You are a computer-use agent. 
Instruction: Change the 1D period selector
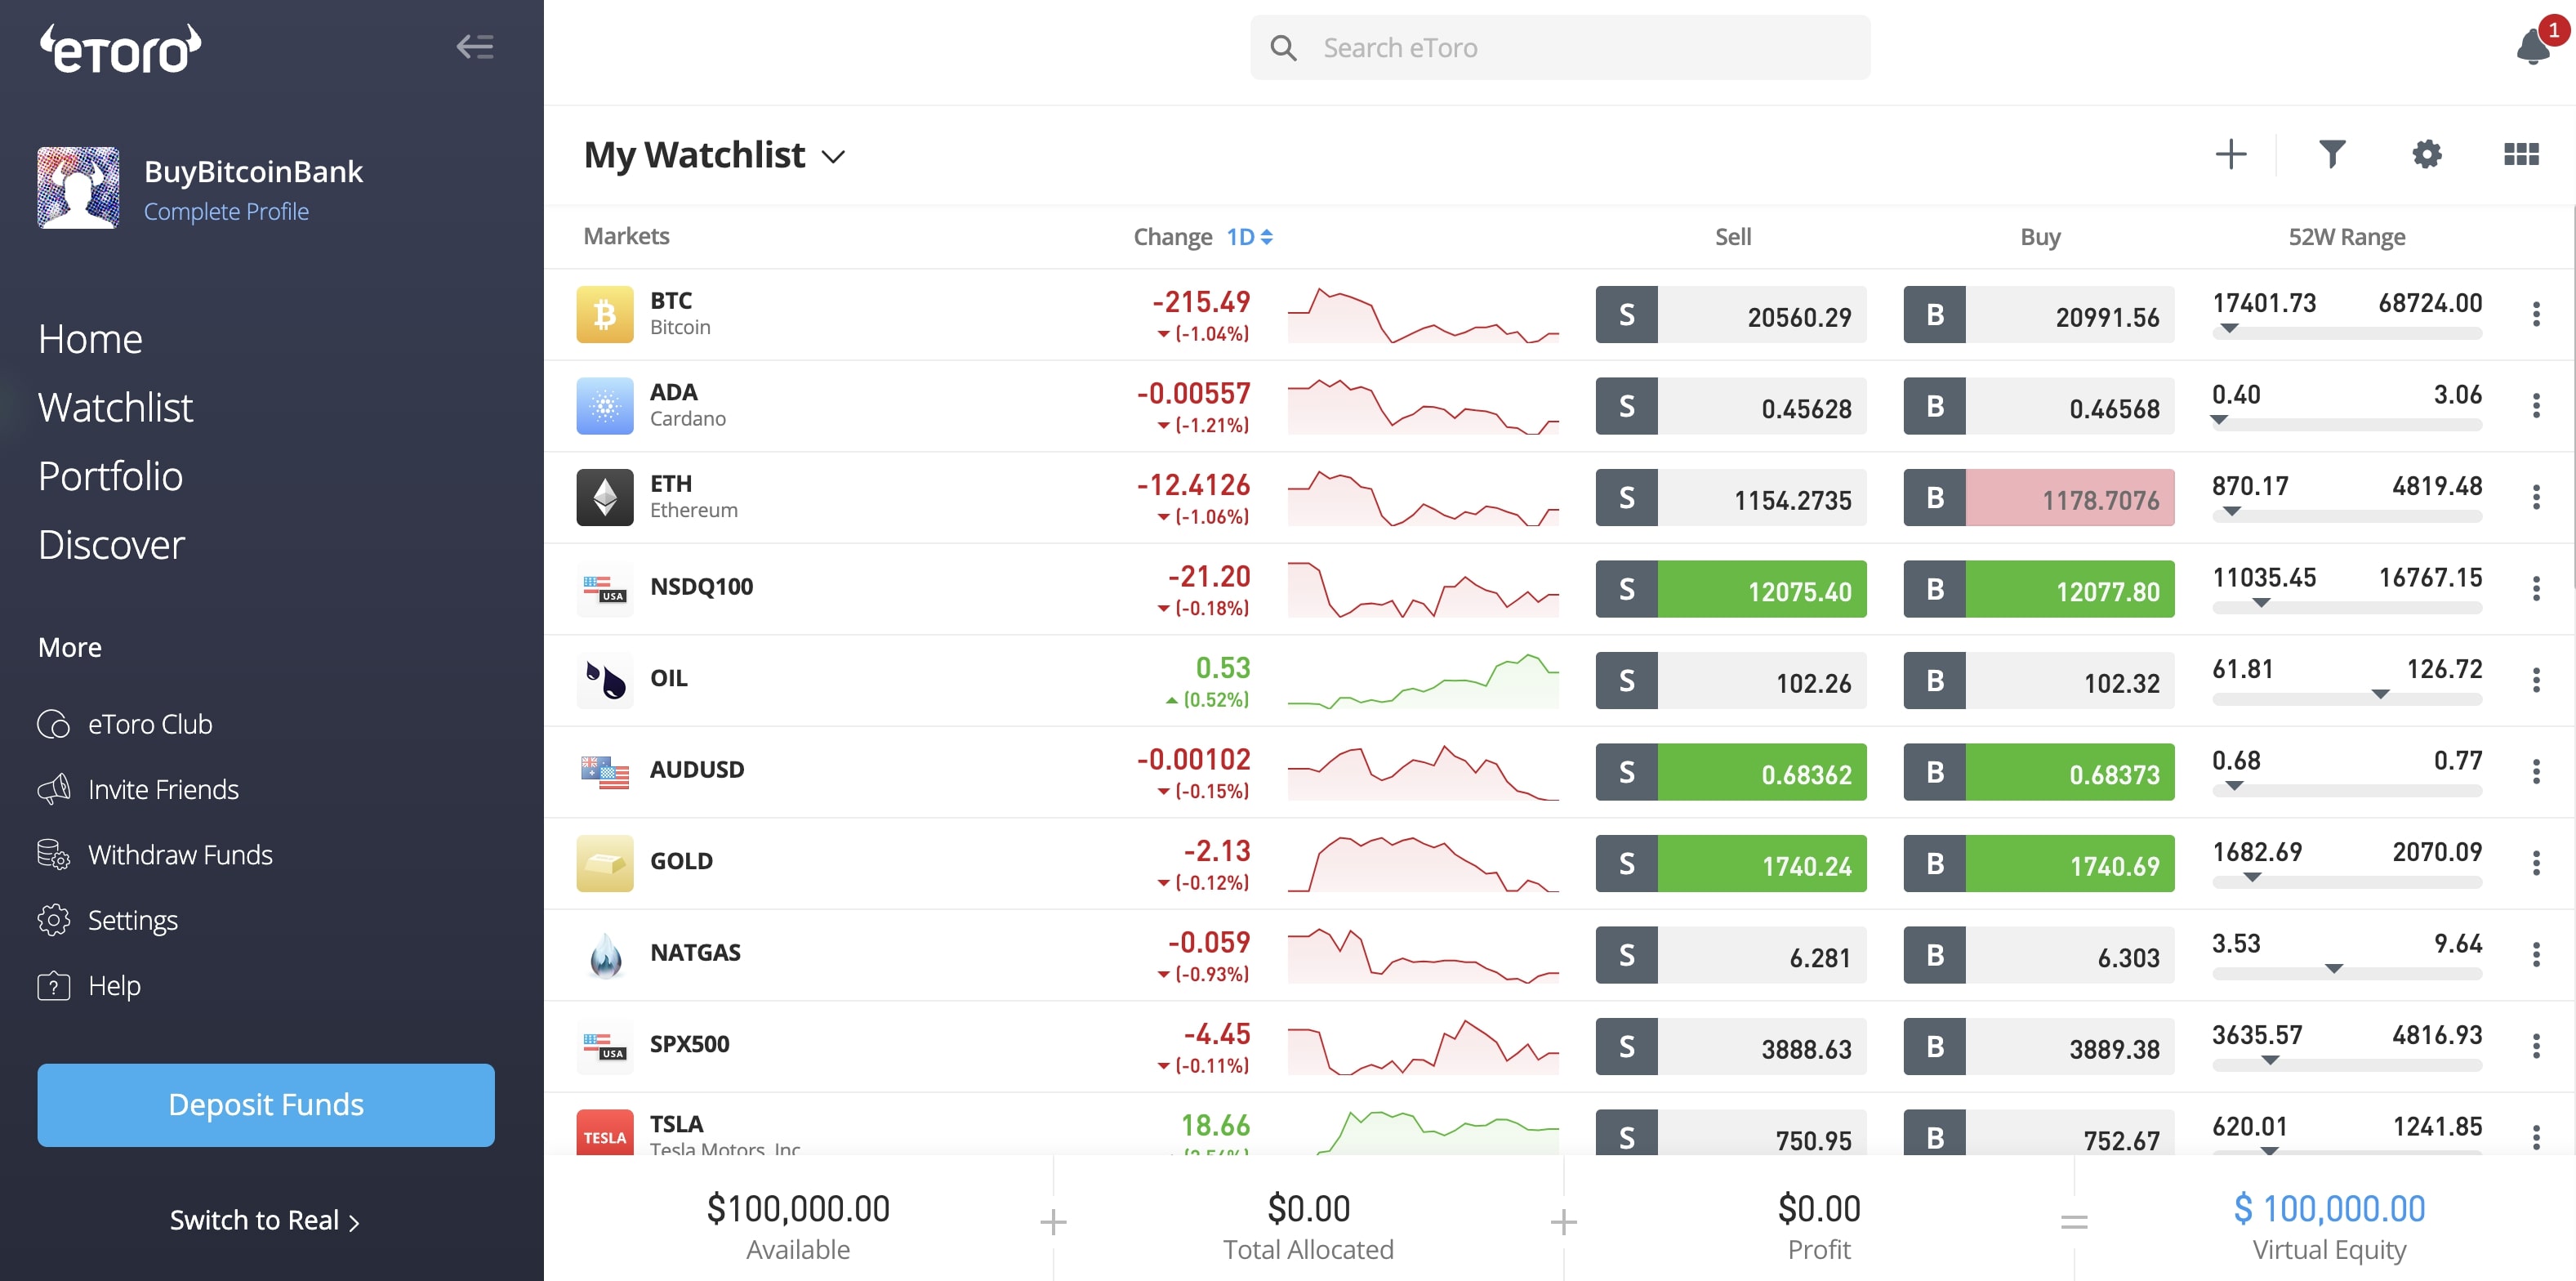[x=1249, y=237]
